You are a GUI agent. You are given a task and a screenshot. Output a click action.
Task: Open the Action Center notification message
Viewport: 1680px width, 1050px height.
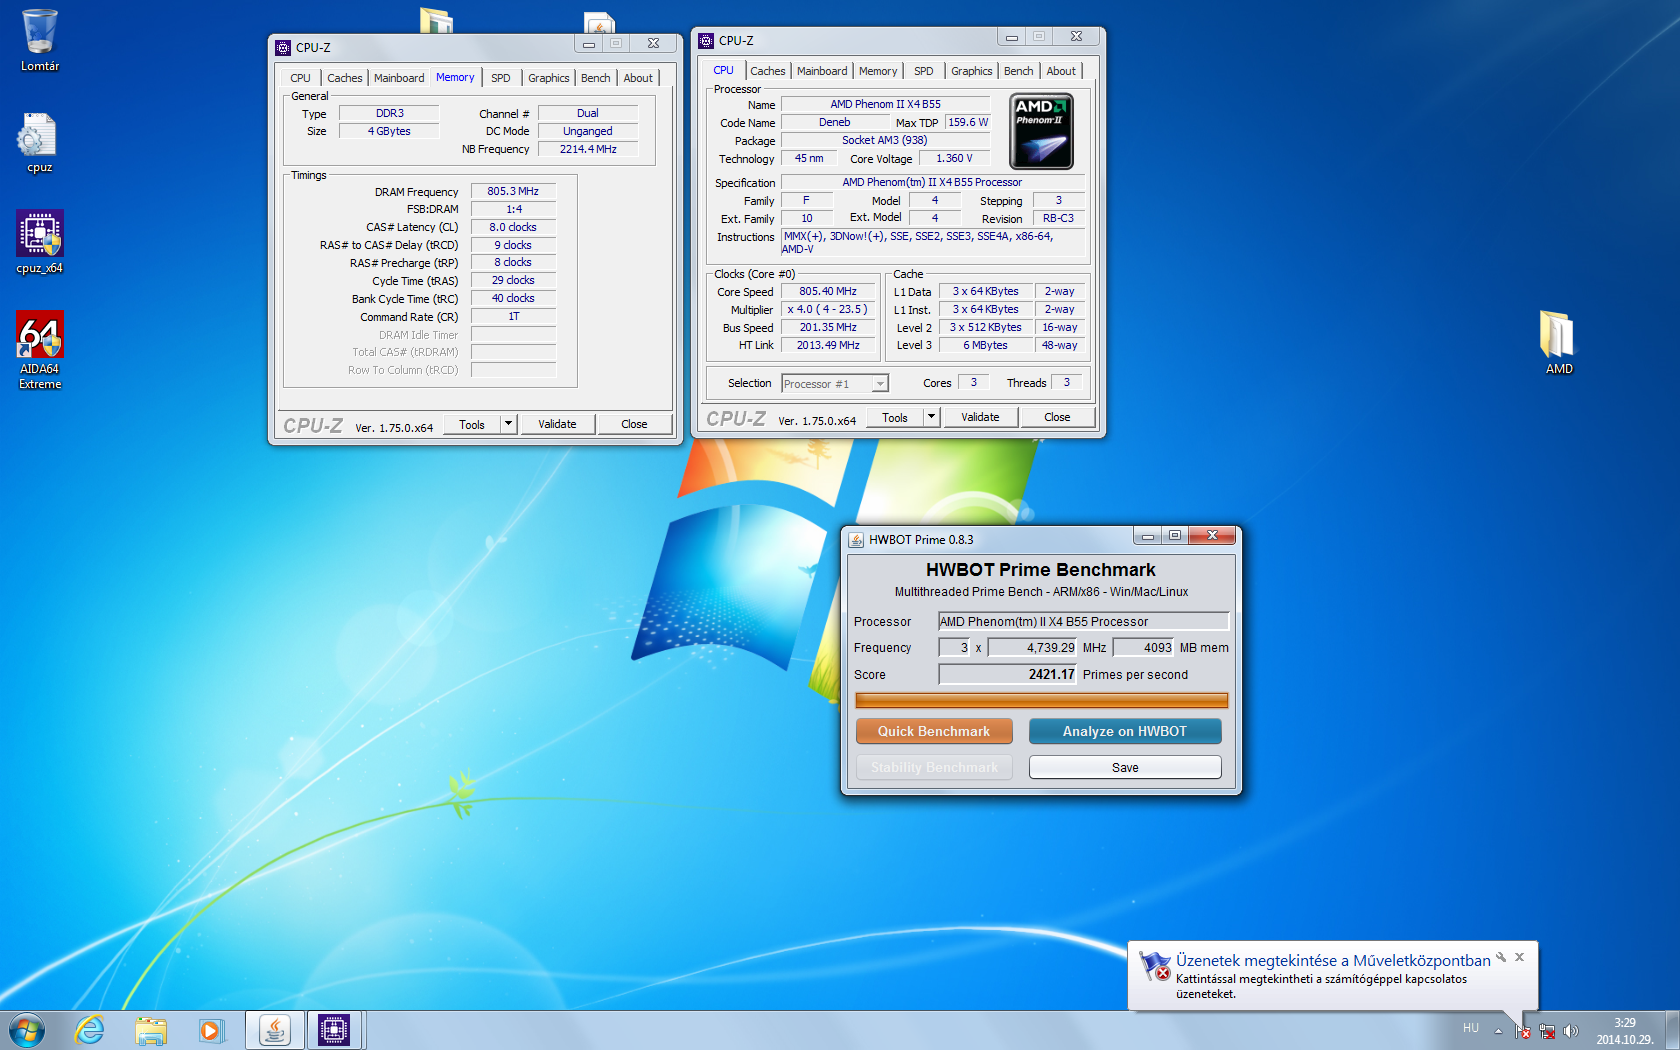(1333, 976)
